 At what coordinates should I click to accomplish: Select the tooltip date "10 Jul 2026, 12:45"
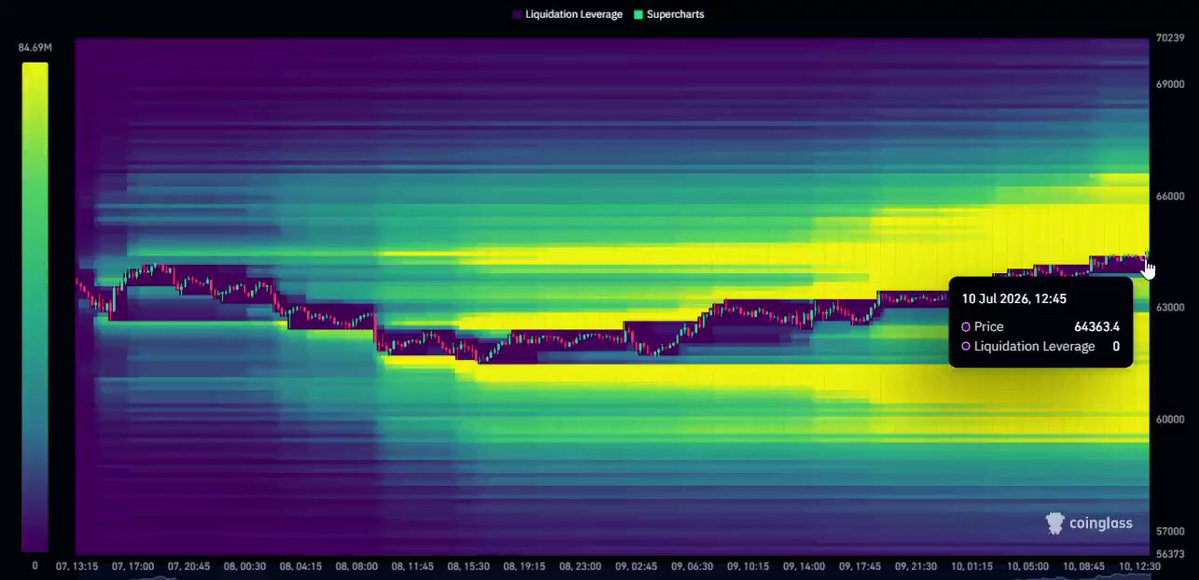[x=1014, y=299]
